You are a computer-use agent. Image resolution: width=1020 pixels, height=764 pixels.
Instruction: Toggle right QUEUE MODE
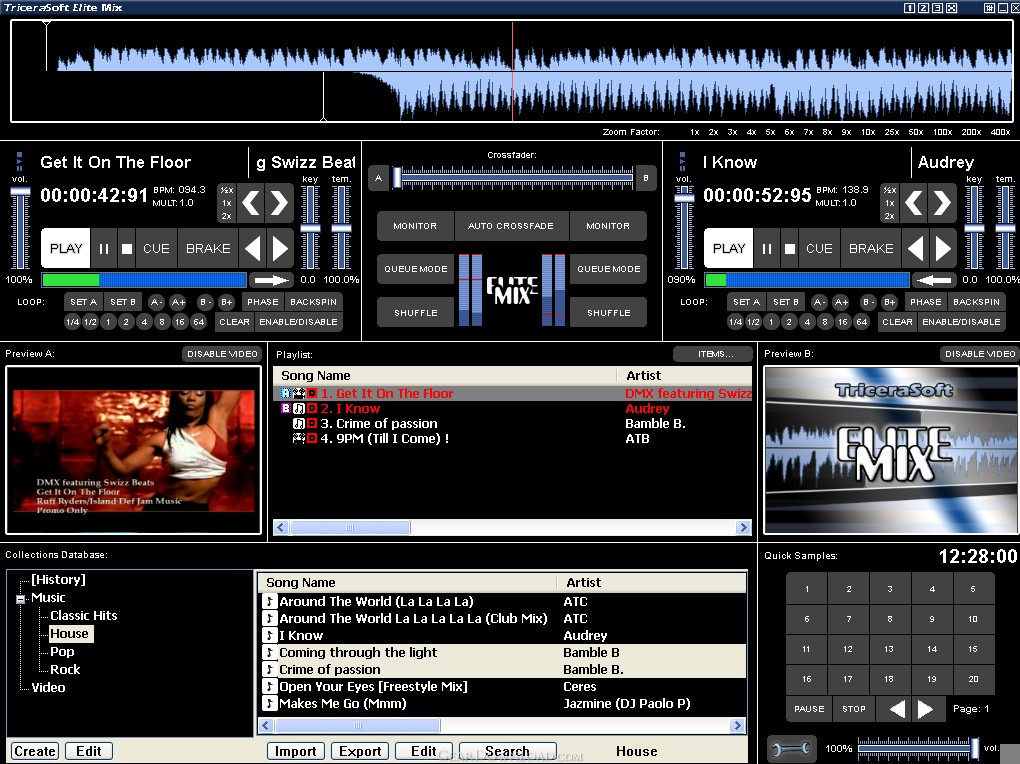click(608, 269)
